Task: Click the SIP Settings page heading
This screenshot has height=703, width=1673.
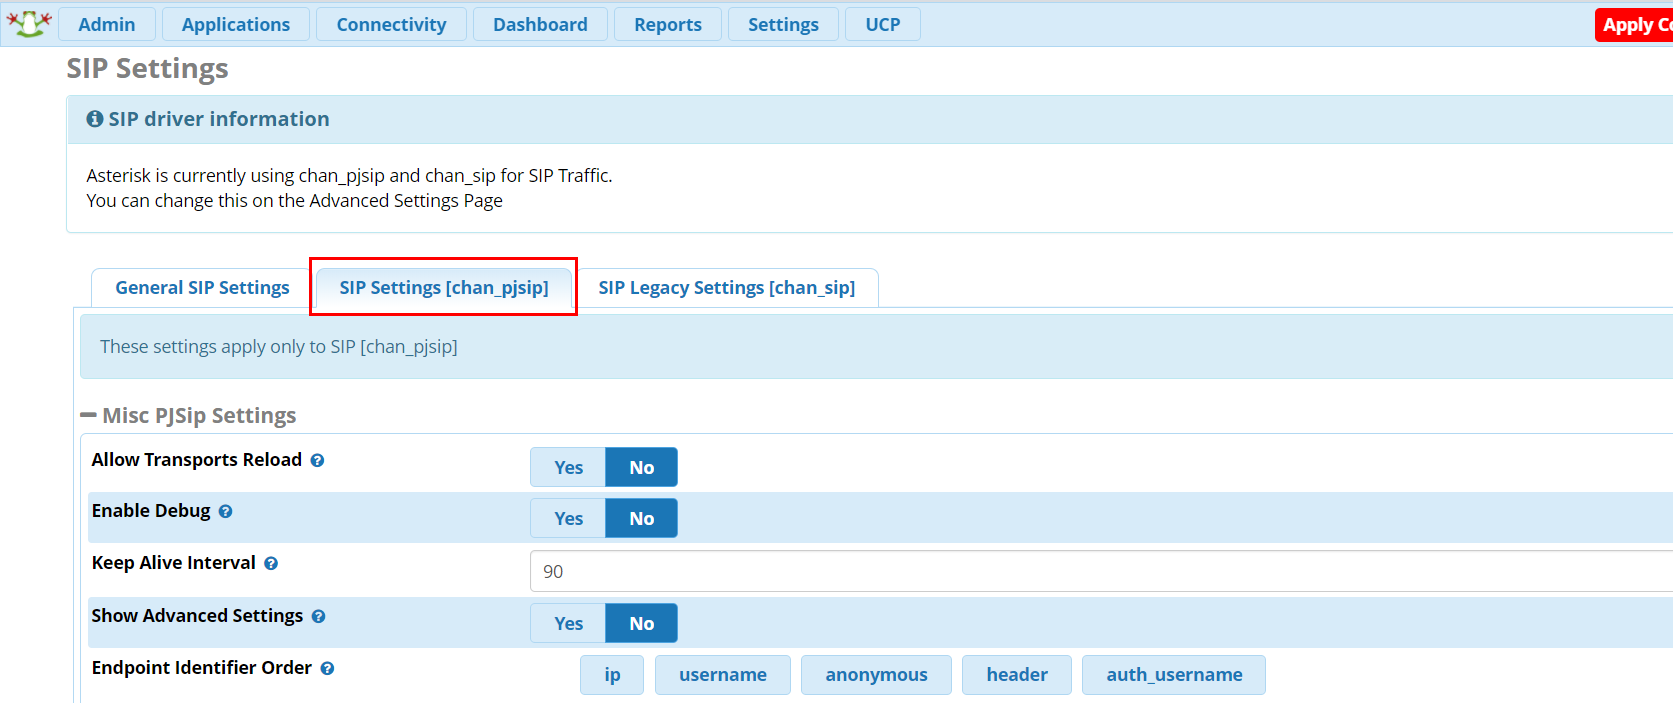Action: pos(147,68)
